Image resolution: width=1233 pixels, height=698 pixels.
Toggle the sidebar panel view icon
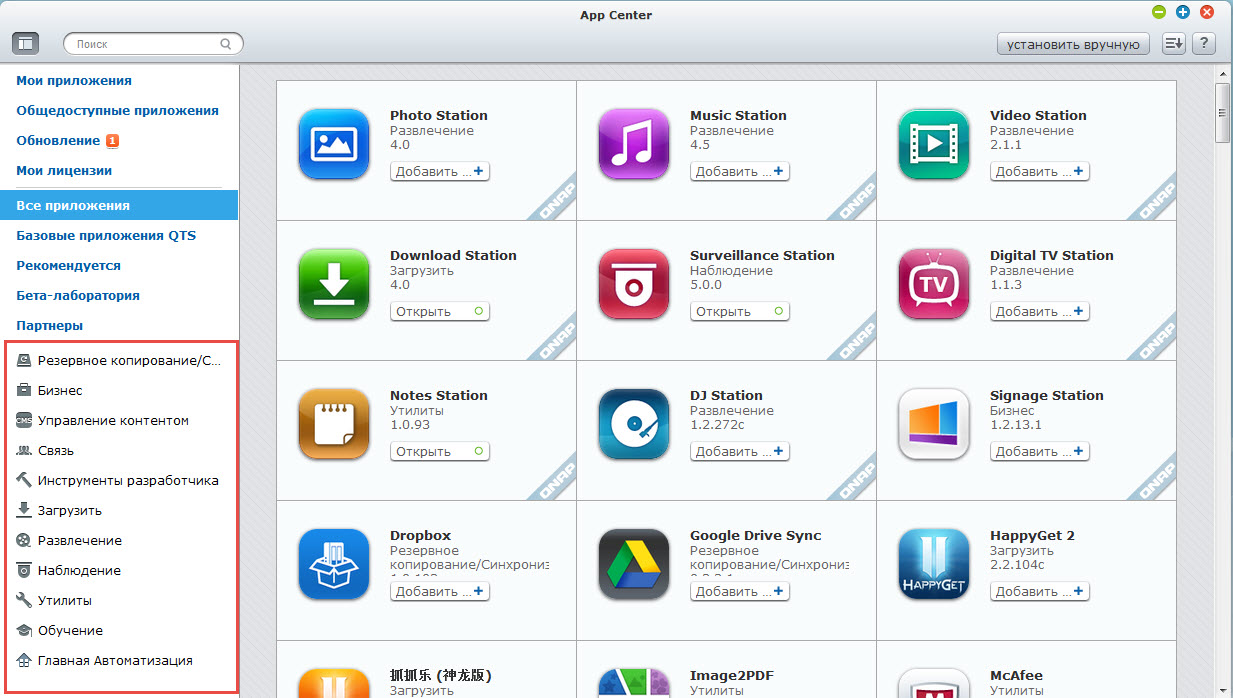coord(25,43)
